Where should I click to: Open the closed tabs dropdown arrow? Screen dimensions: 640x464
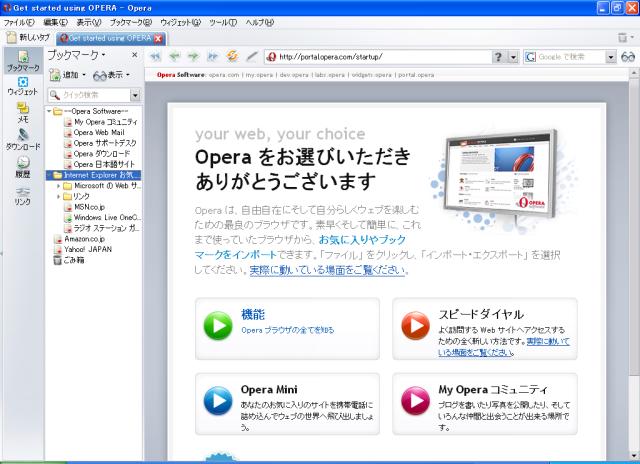[x=632, y=38]
